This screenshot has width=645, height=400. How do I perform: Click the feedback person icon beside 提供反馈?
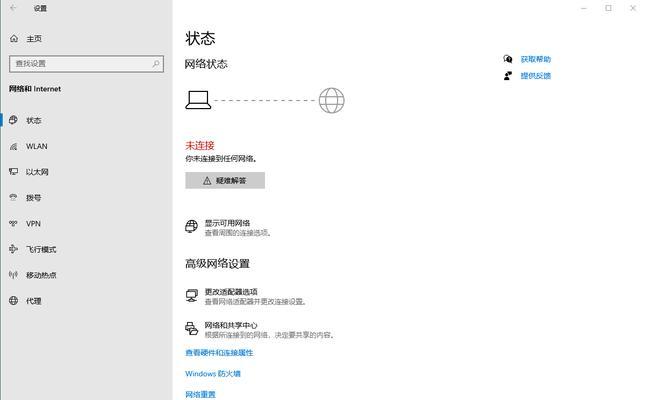click(x=508, y=76)
